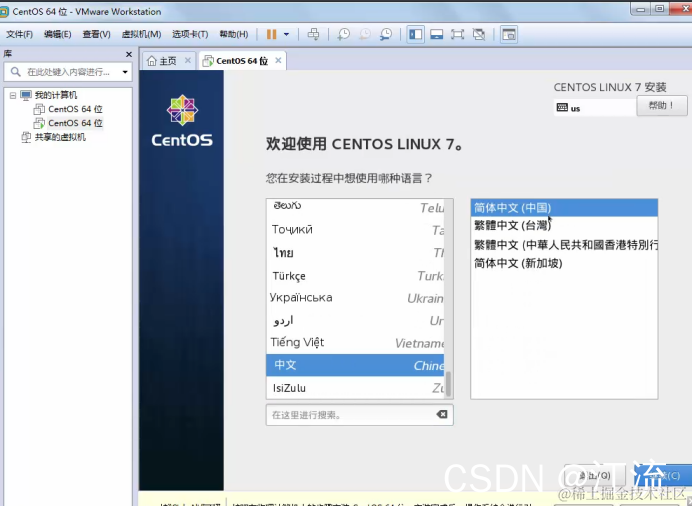The height and width of the screenshot is (507, 692).
Task: Select Тоҷикӣ language row
Action: (x=355, y=229)
